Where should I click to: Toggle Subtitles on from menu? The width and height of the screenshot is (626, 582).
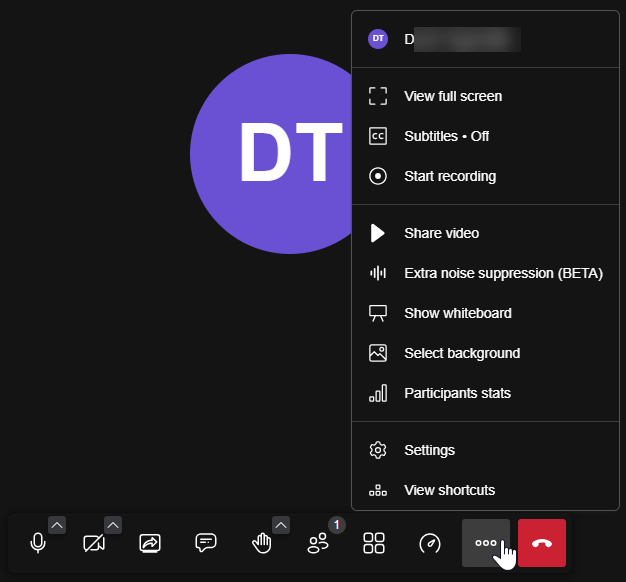pyautogui.click(x=446, y=136)
